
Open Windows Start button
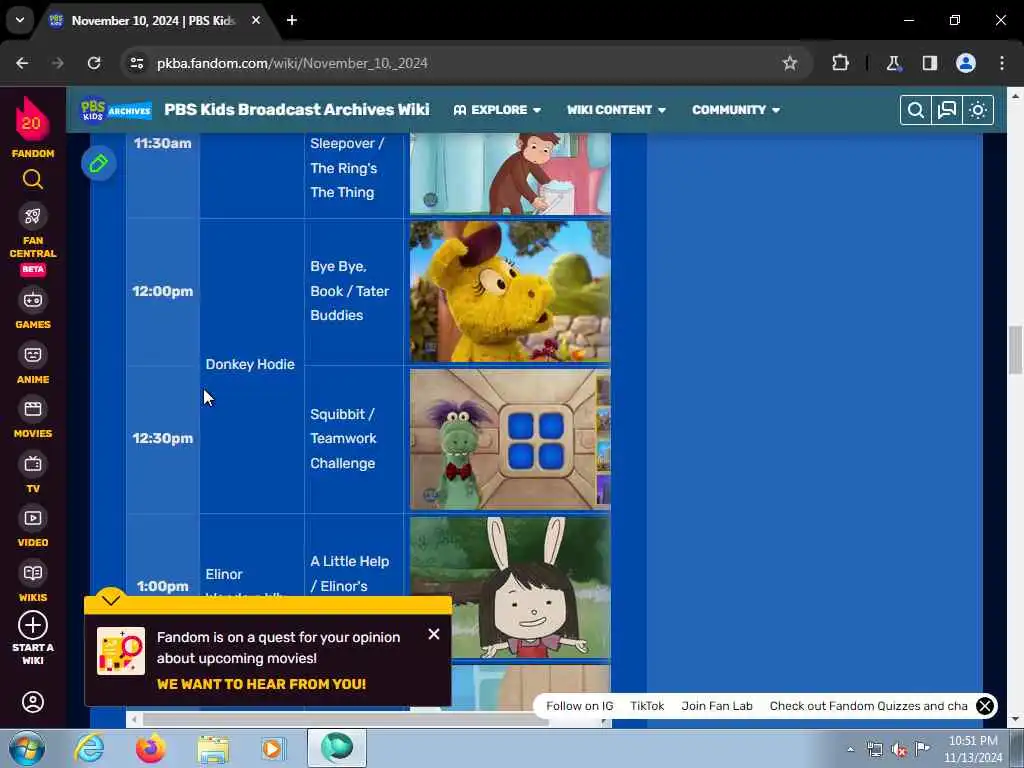(26, 748)
